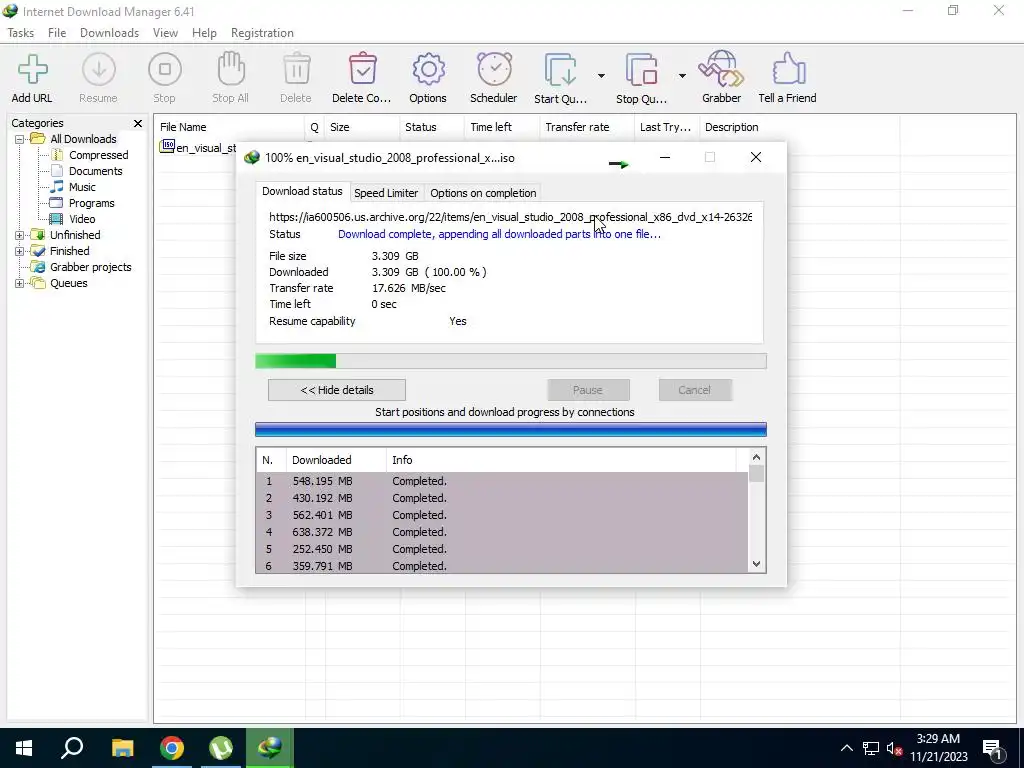Open the Windows Start button
The width and height of the screenshot is (1024, 768).
[24, 748]
